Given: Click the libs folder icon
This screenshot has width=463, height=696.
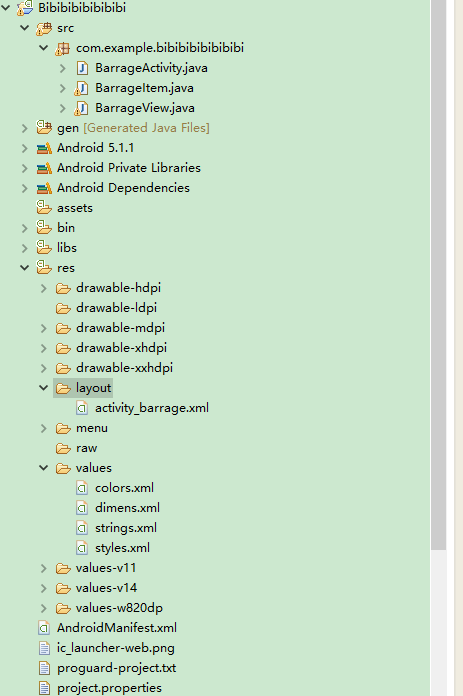Looking at the screenshot, I should (44, 247).
